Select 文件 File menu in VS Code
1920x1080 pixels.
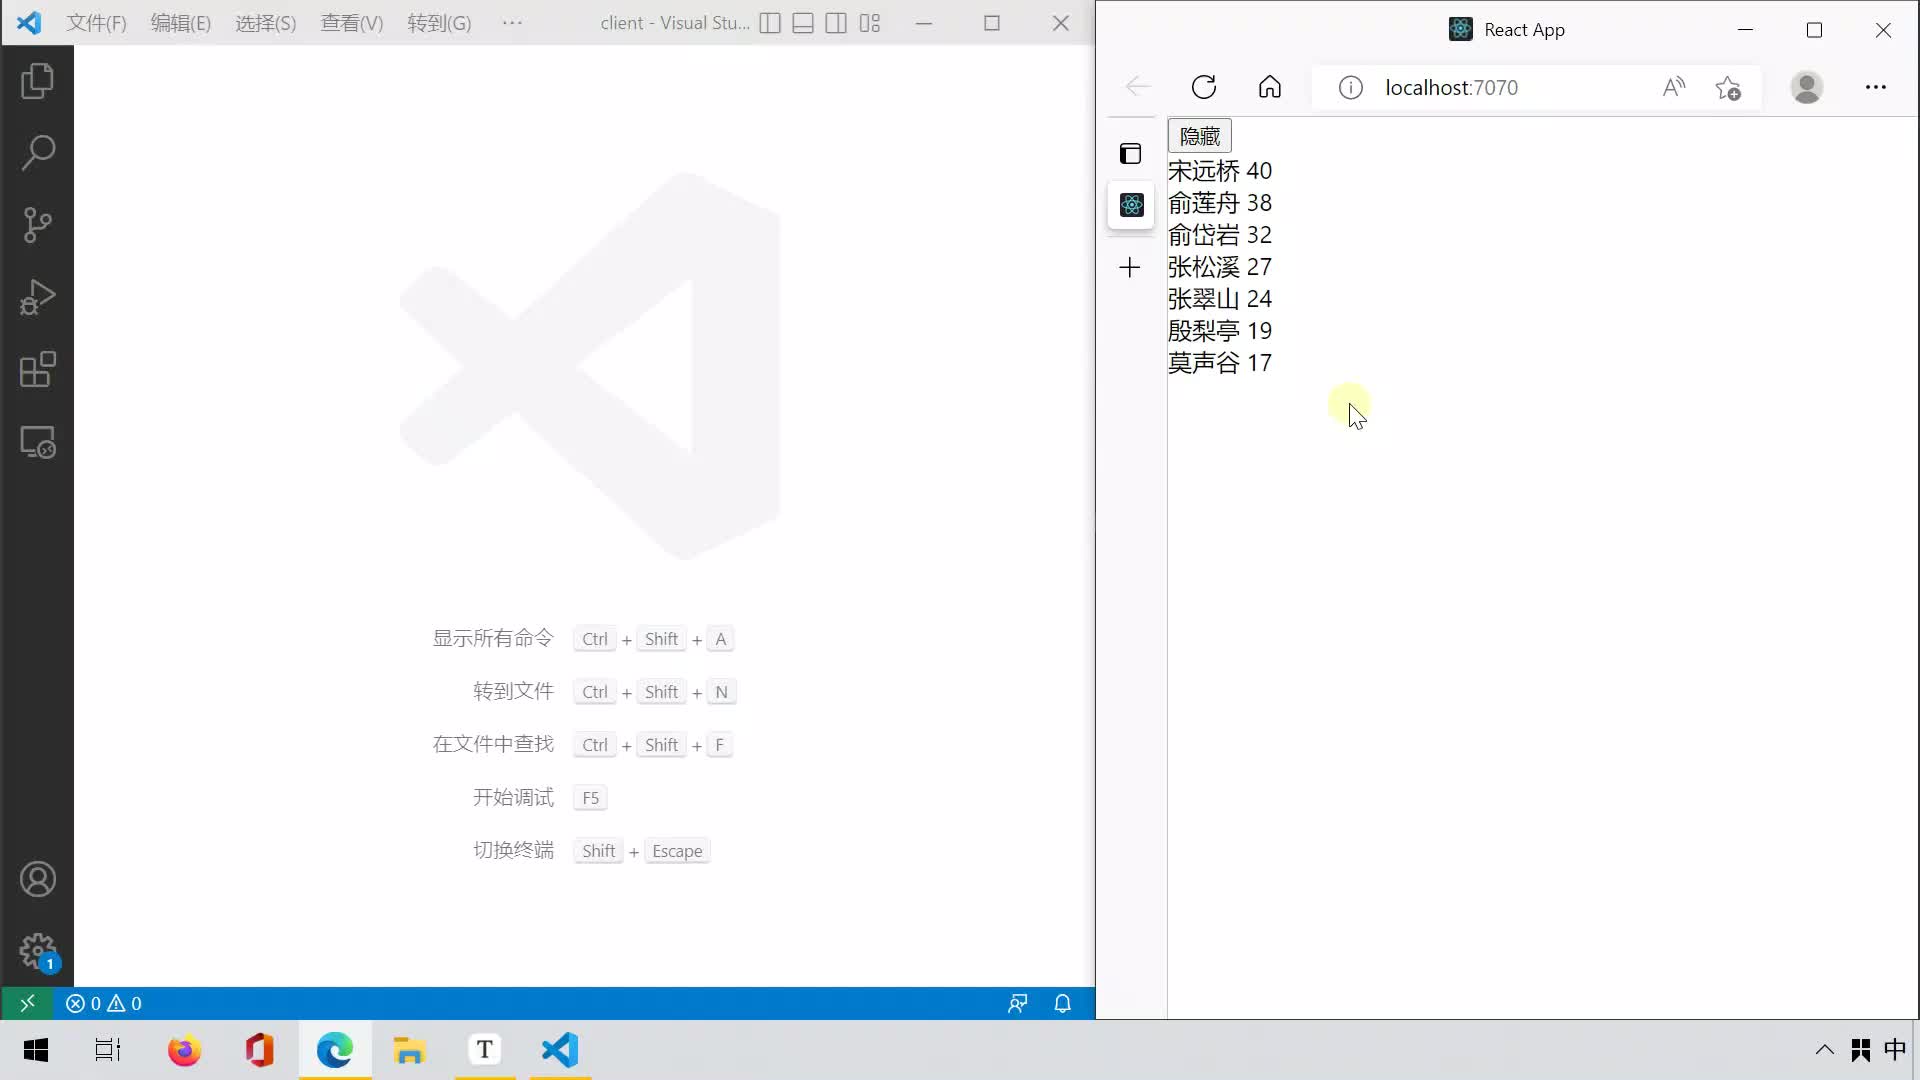[x=96, y=22]
